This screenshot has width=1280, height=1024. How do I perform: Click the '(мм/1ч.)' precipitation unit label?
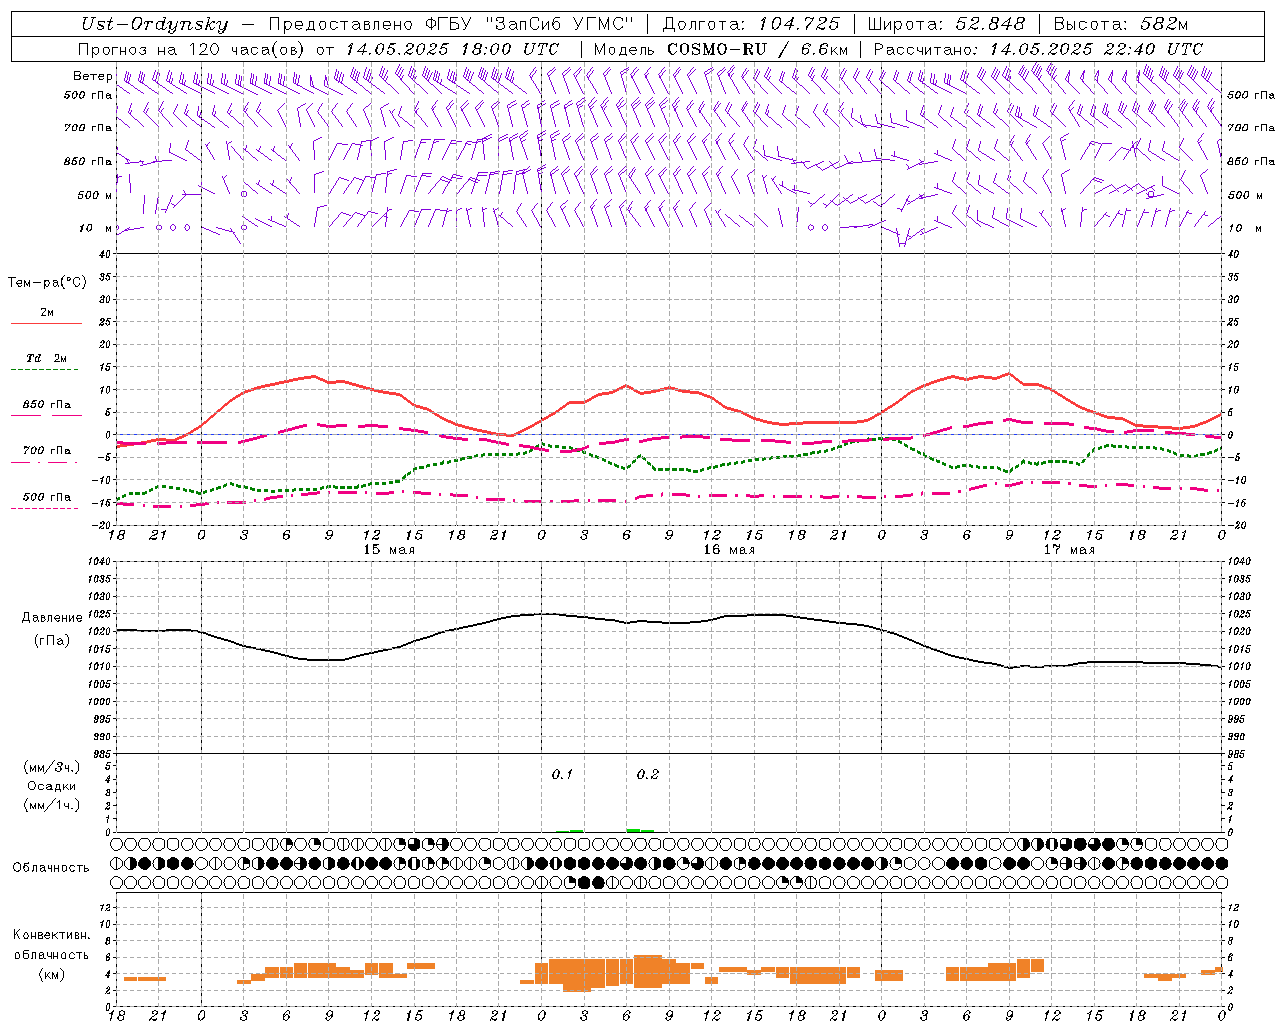click(x=52, y=805)
